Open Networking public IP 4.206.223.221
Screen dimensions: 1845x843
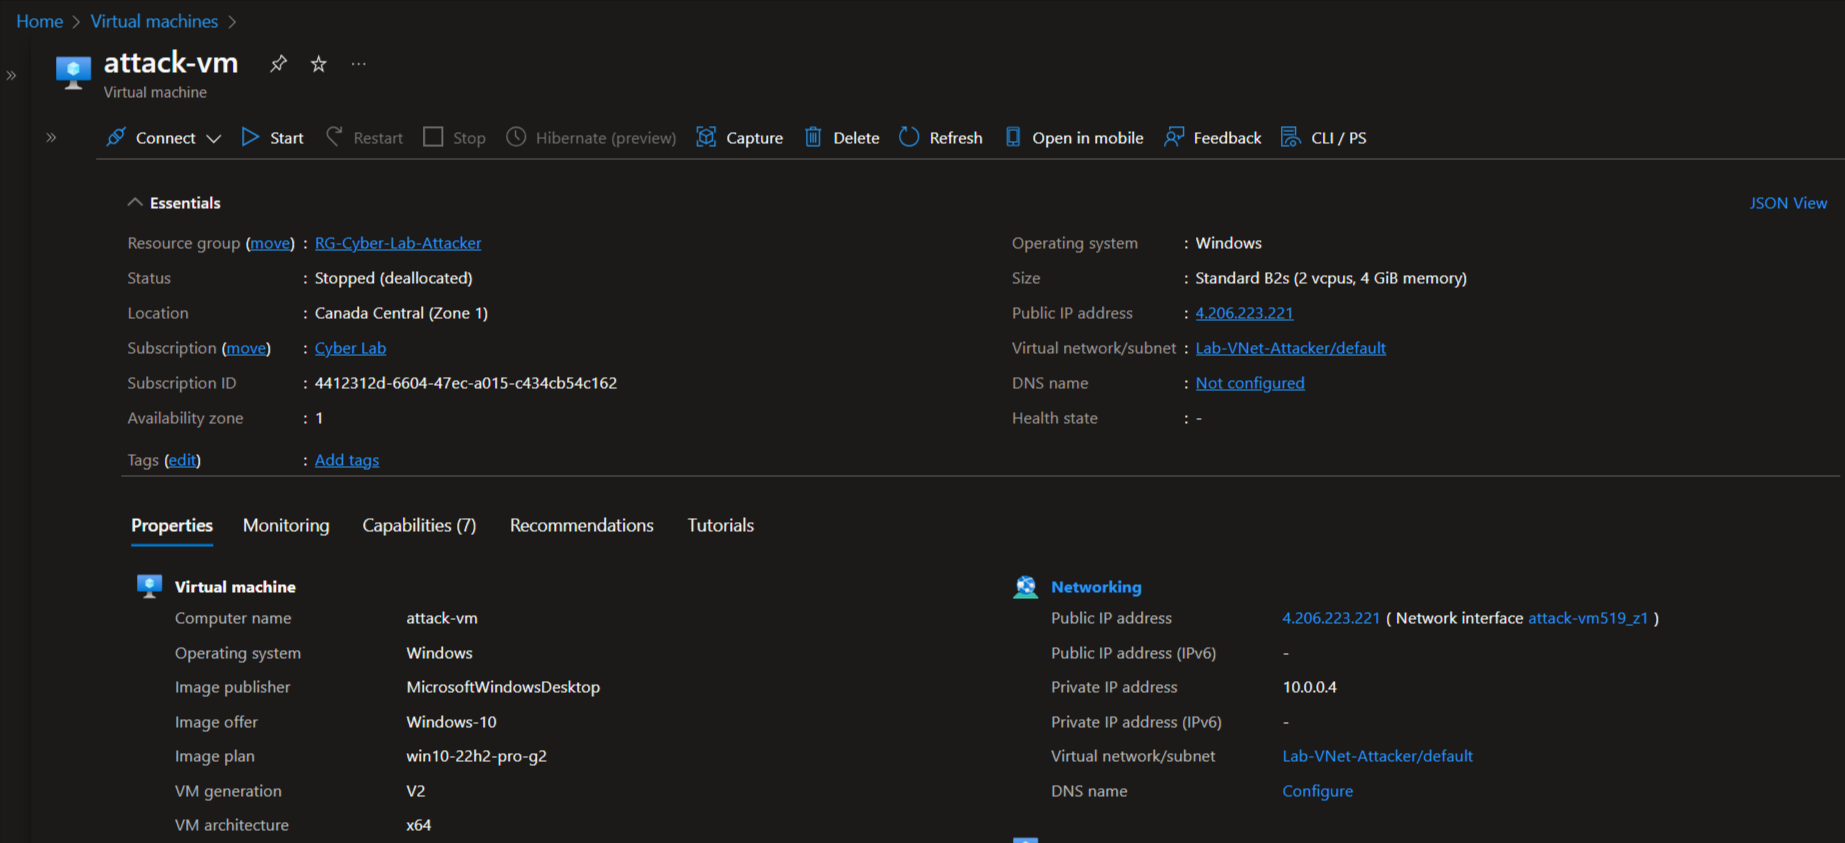point(1331,618)
